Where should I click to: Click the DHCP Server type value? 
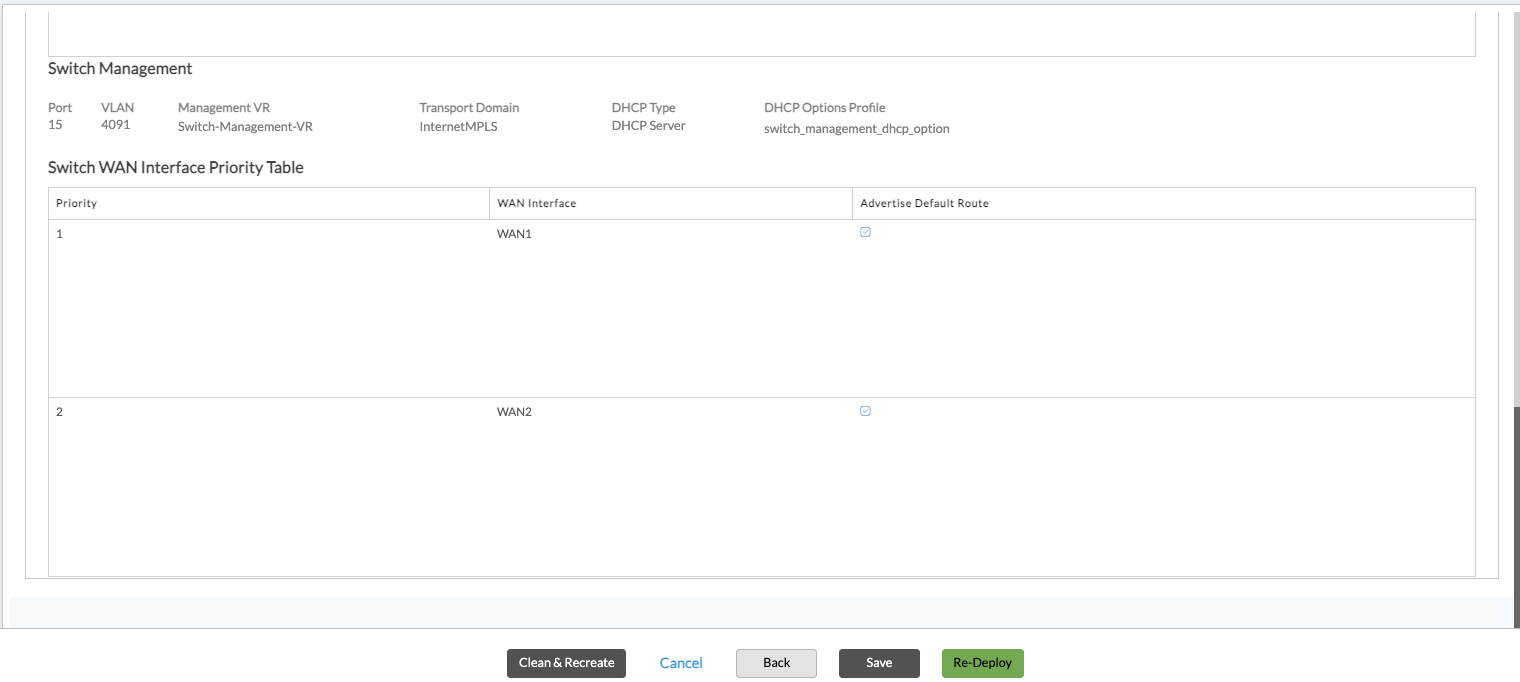648,125
